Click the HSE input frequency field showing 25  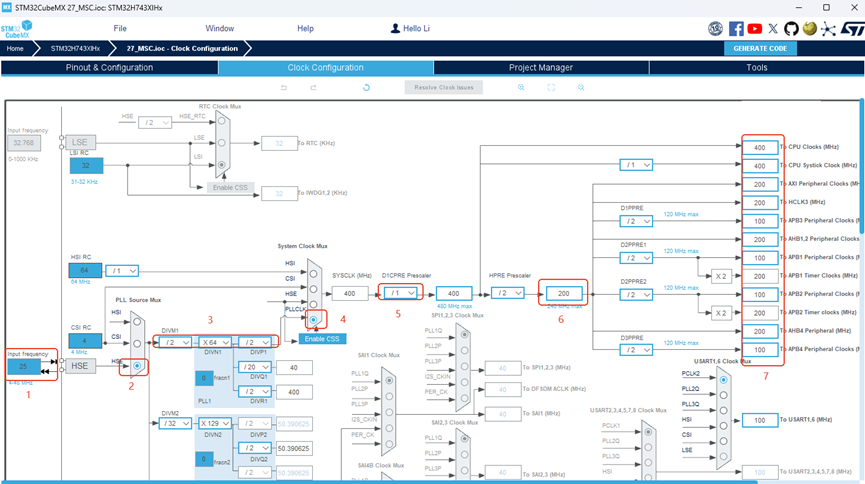[x=24, y=366]
